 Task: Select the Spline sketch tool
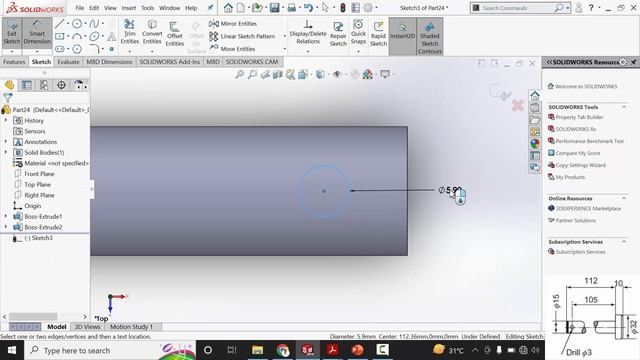(94, 24)
